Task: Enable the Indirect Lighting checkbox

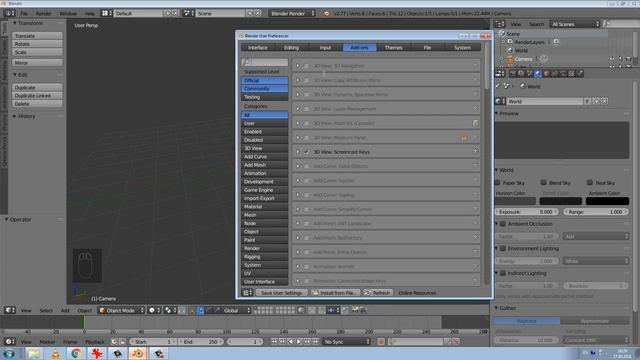Action: [x=503, y=273]
